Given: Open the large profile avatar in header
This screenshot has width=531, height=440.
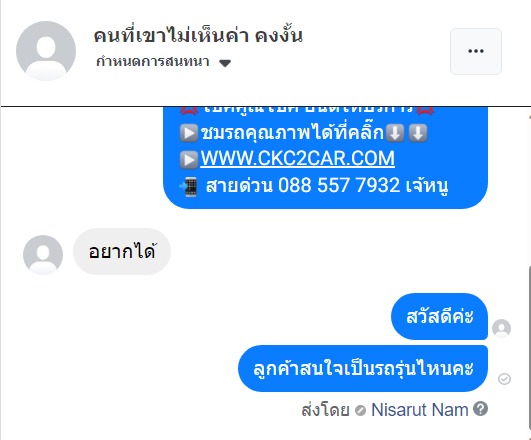Looking at the screenshot, I should click(x=46, y=51).
